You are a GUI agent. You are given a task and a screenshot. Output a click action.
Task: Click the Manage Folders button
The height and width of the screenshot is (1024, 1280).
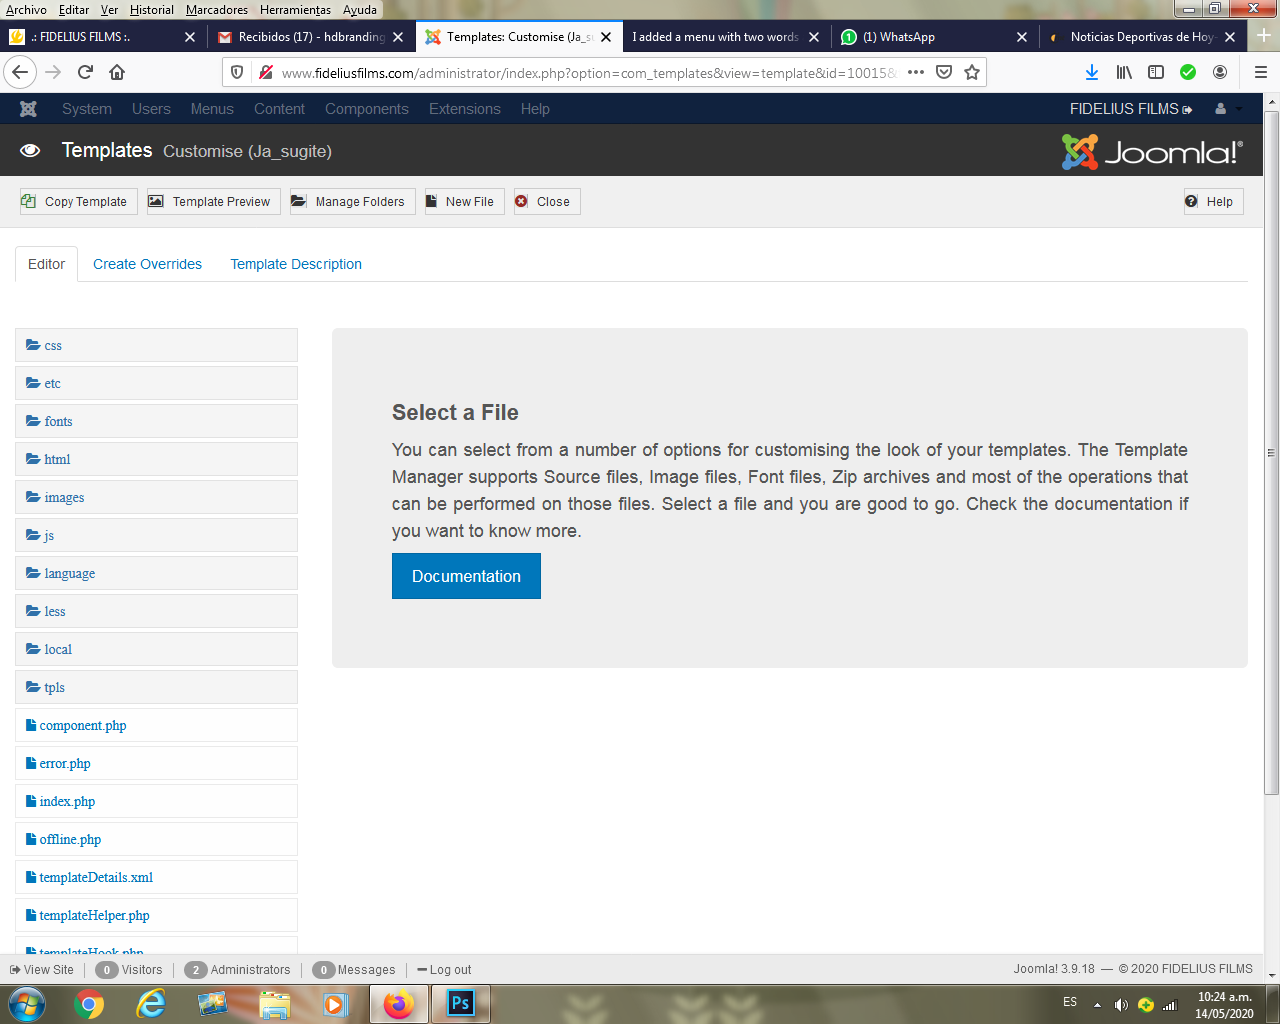click(353, 201)
